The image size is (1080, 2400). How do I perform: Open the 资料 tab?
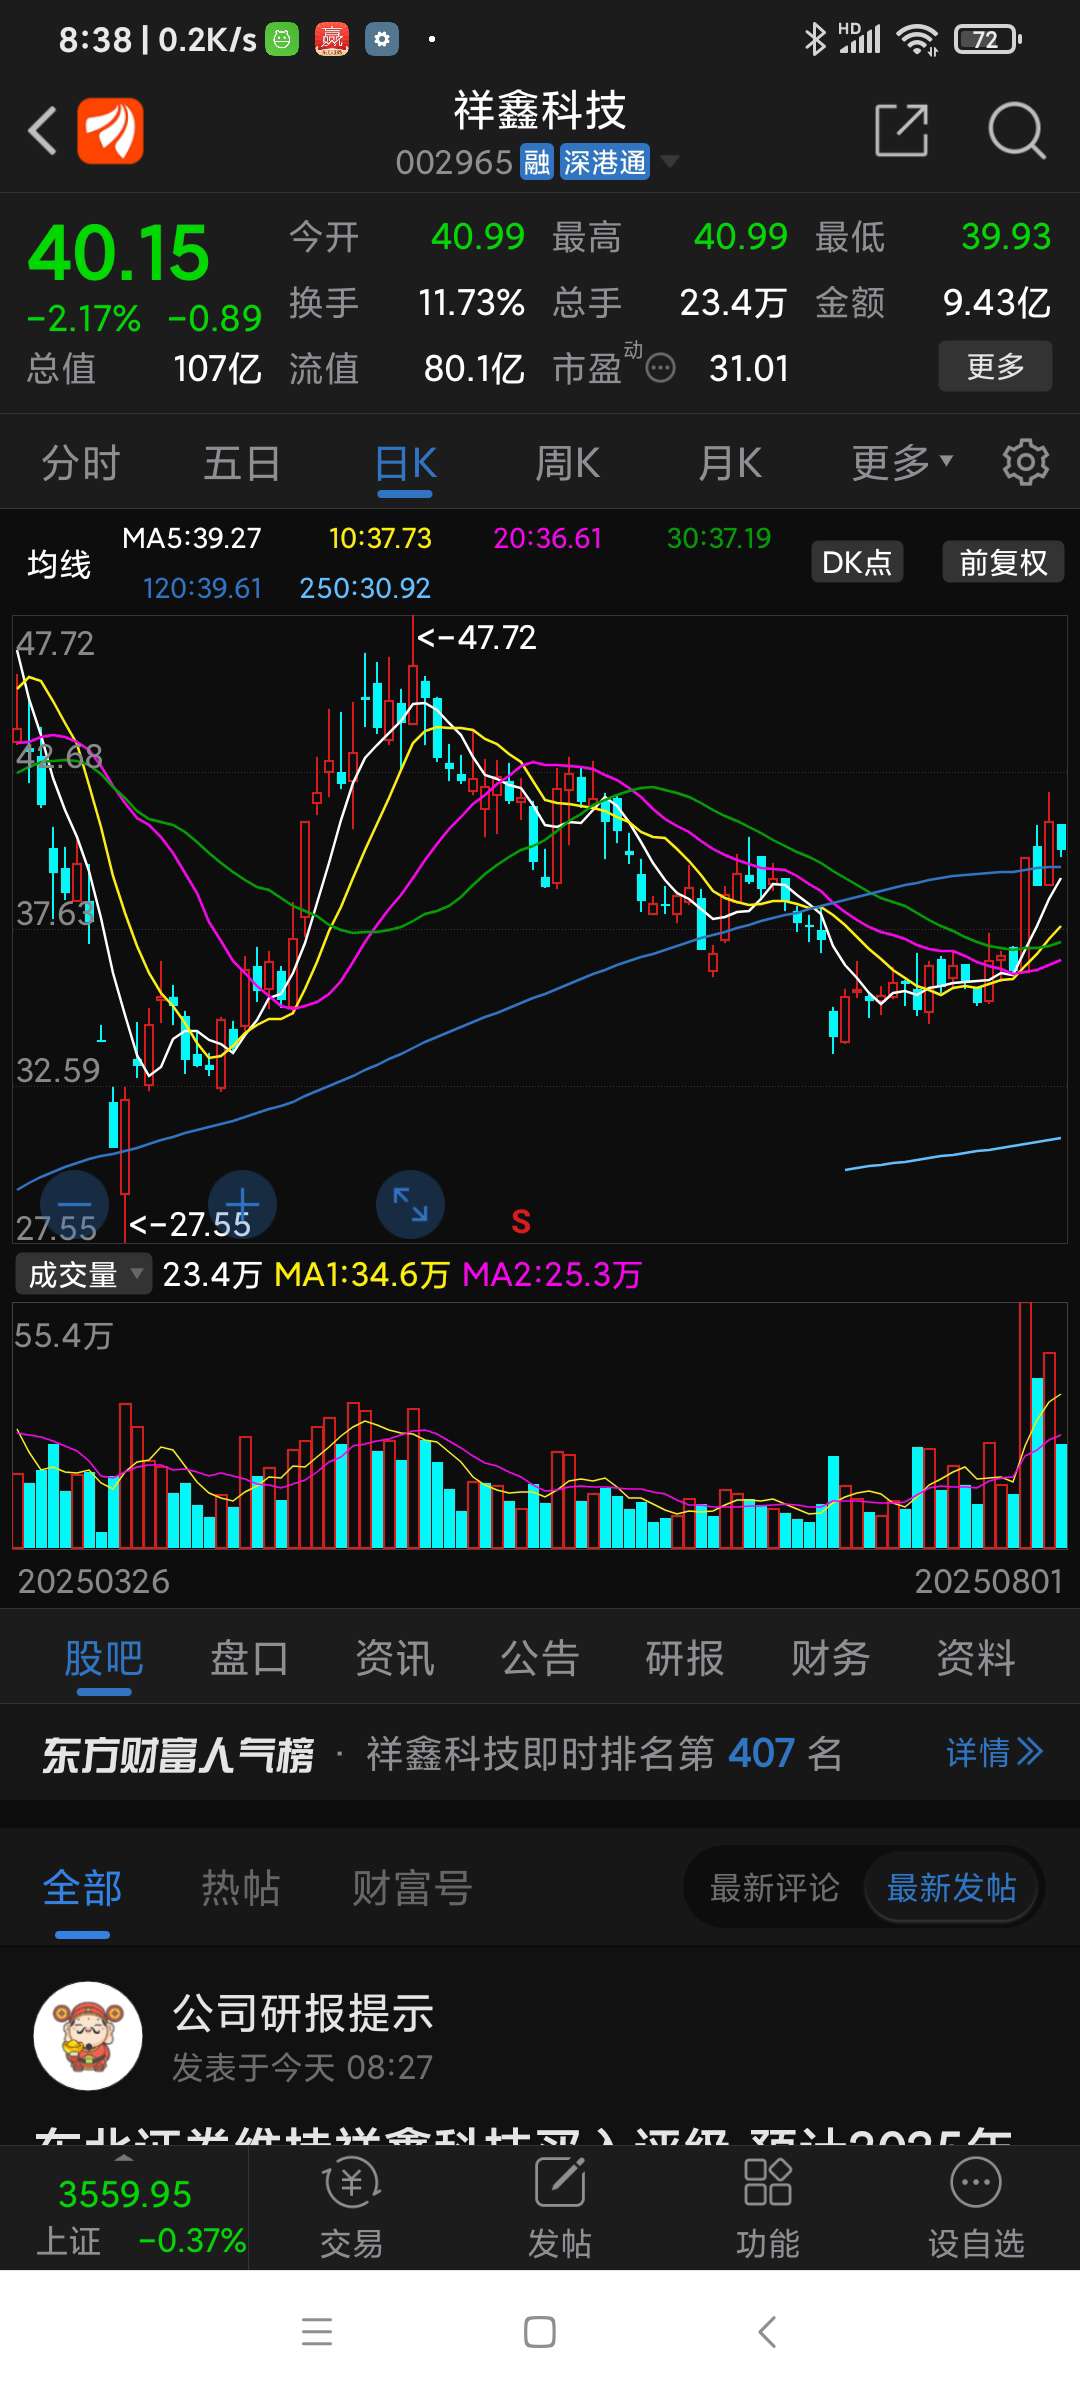976,1658
